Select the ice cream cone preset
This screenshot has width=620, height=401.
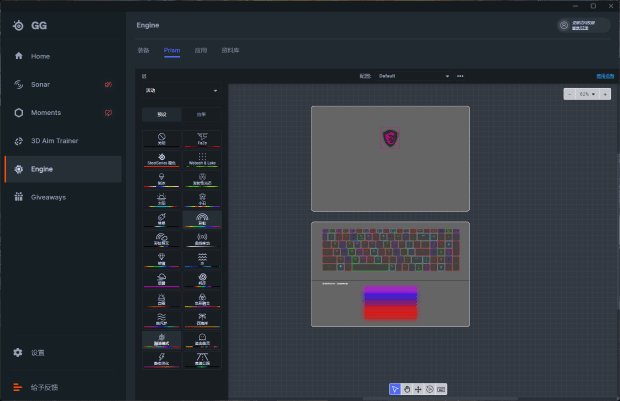pos(162,179)
